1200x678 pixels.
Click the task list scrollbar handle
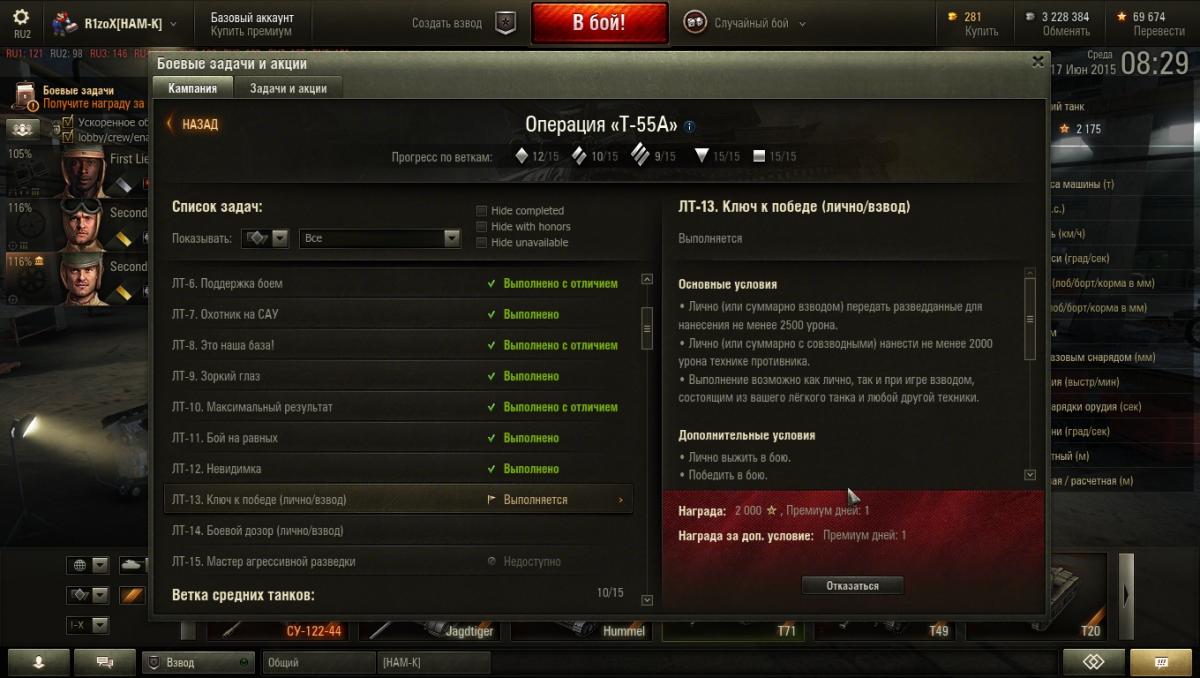[x=647, y=321]
